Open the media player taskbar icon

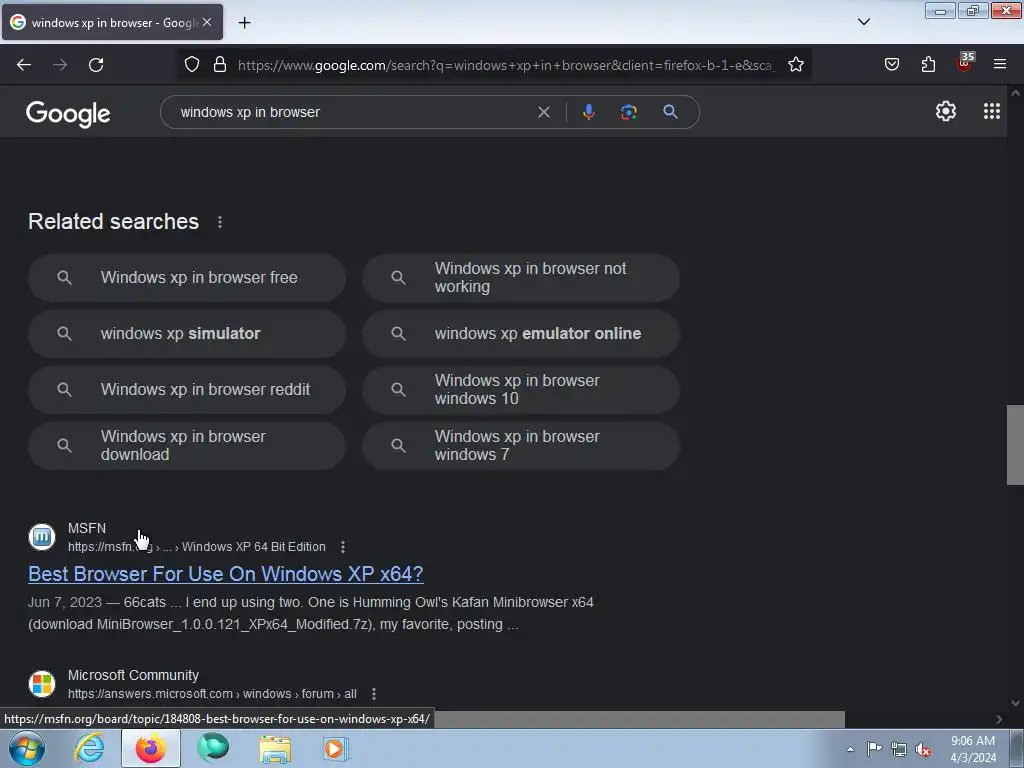tap(337, 748)
